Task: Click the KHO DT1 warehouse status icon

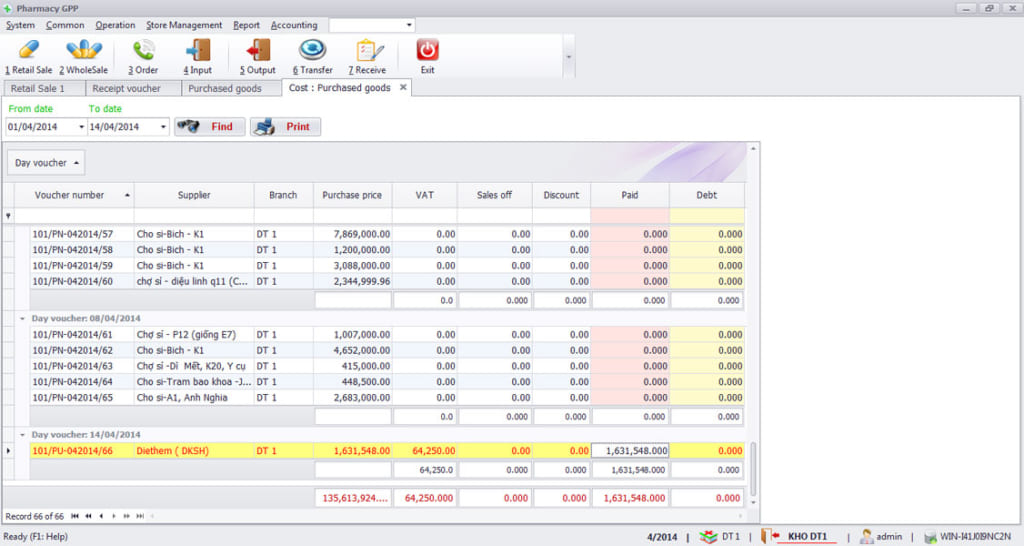Action: click(771, 536)
